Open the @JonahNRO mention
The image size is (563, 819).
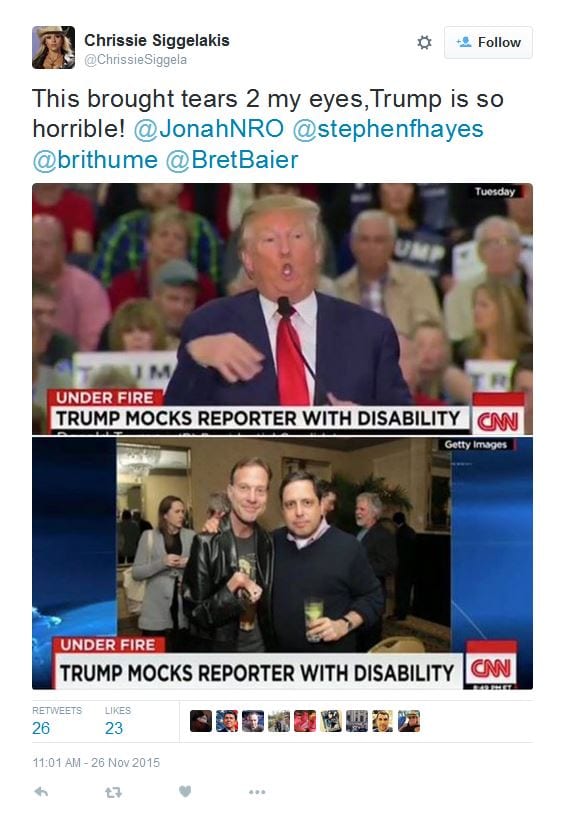[x=208, y=129]
